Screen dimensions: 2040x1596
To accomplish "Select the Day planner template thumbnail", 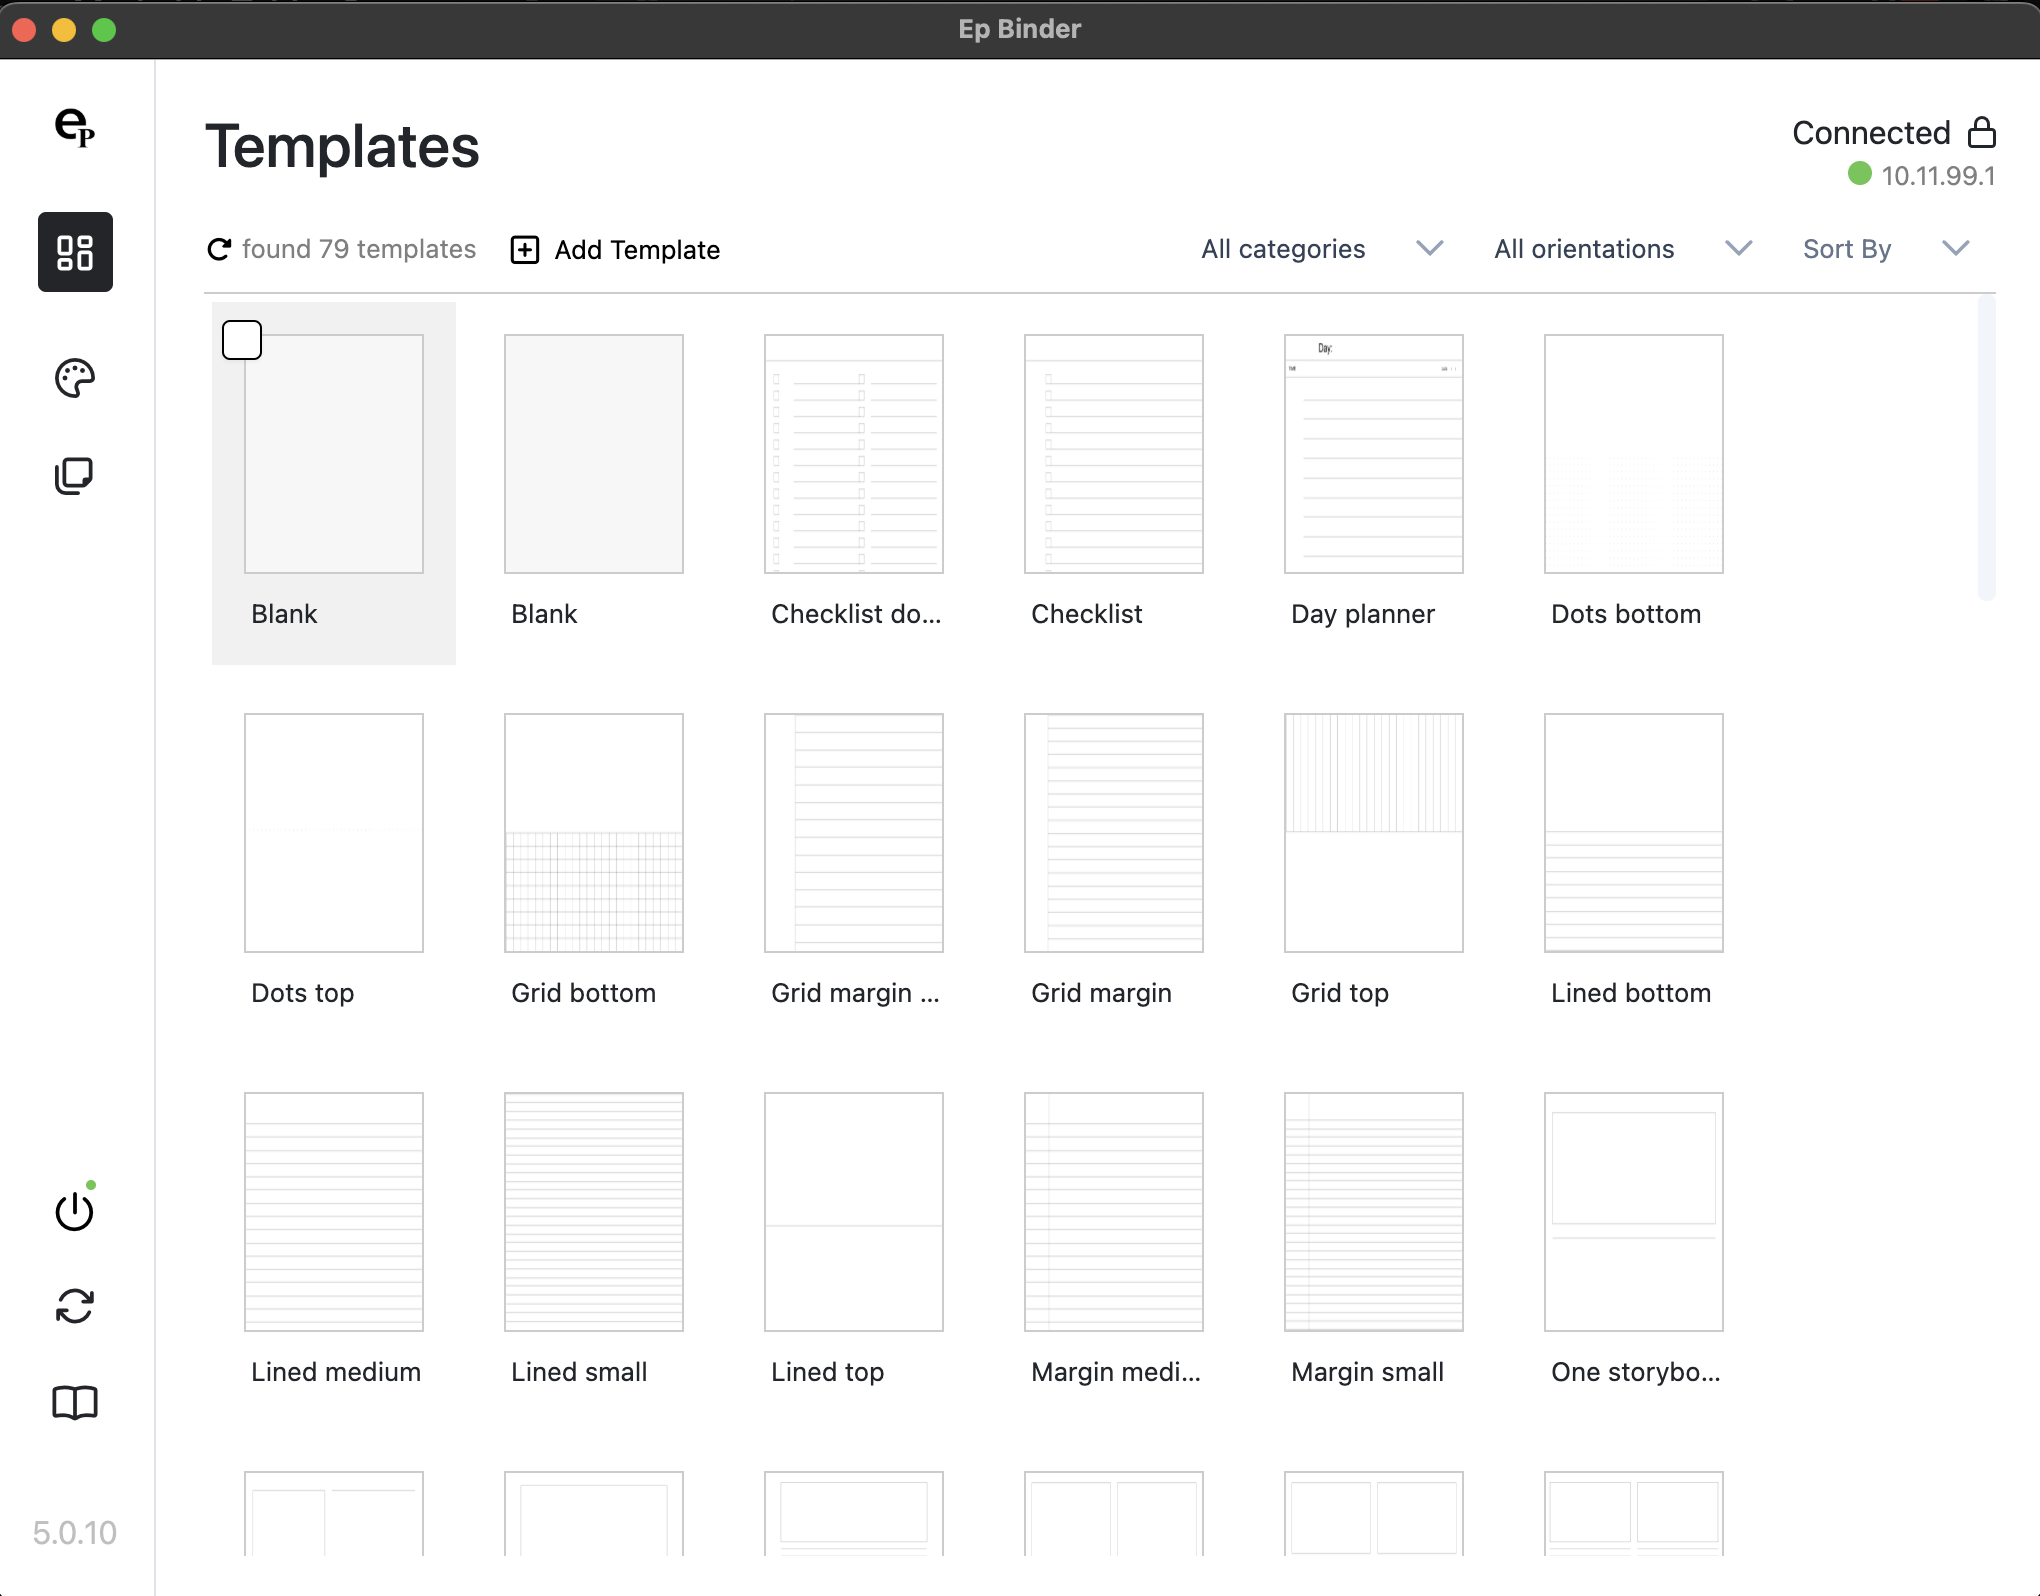I will click(1373, 453).
